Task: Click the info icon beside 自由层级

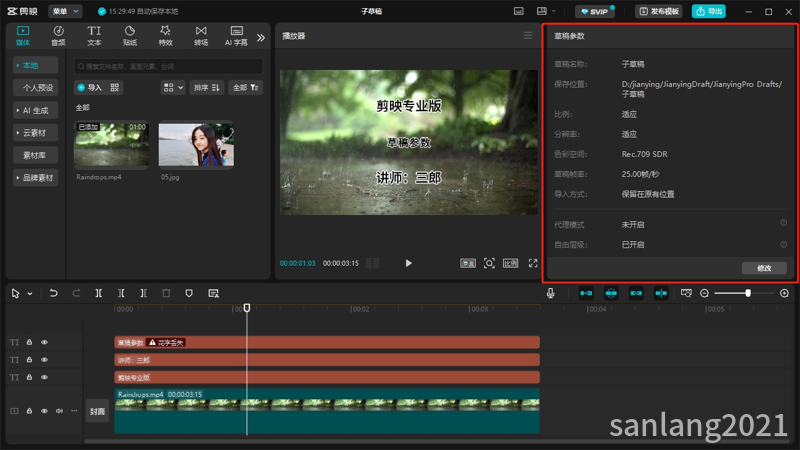Action: (x=784, y=244)
